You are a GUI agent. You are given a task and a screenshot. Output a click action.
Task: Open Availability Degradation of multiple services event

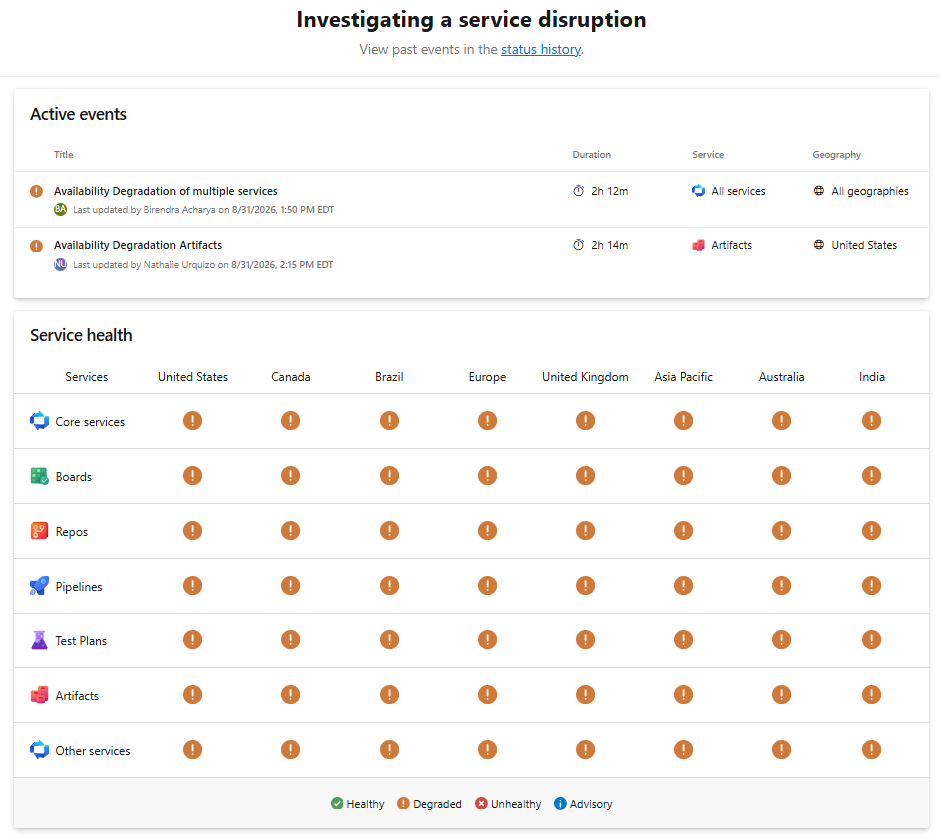(165, 191)
